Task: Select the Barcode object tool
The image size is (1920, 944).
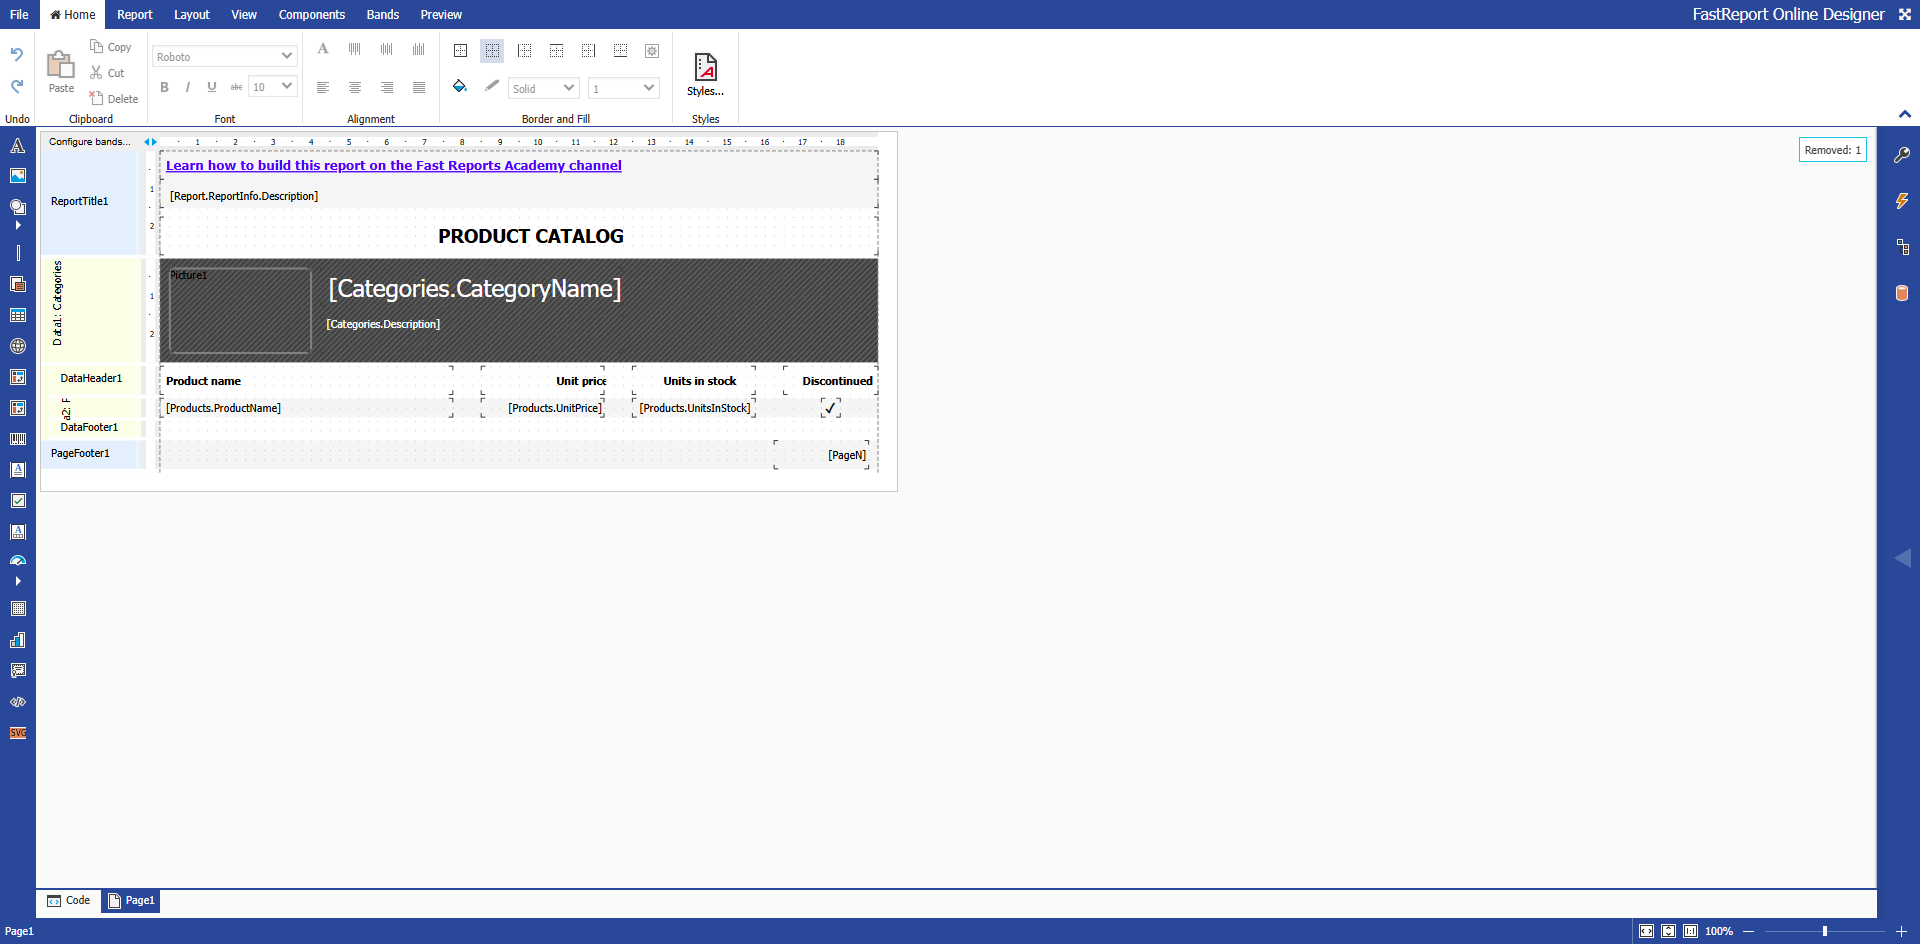Action: tap(18, 439)
